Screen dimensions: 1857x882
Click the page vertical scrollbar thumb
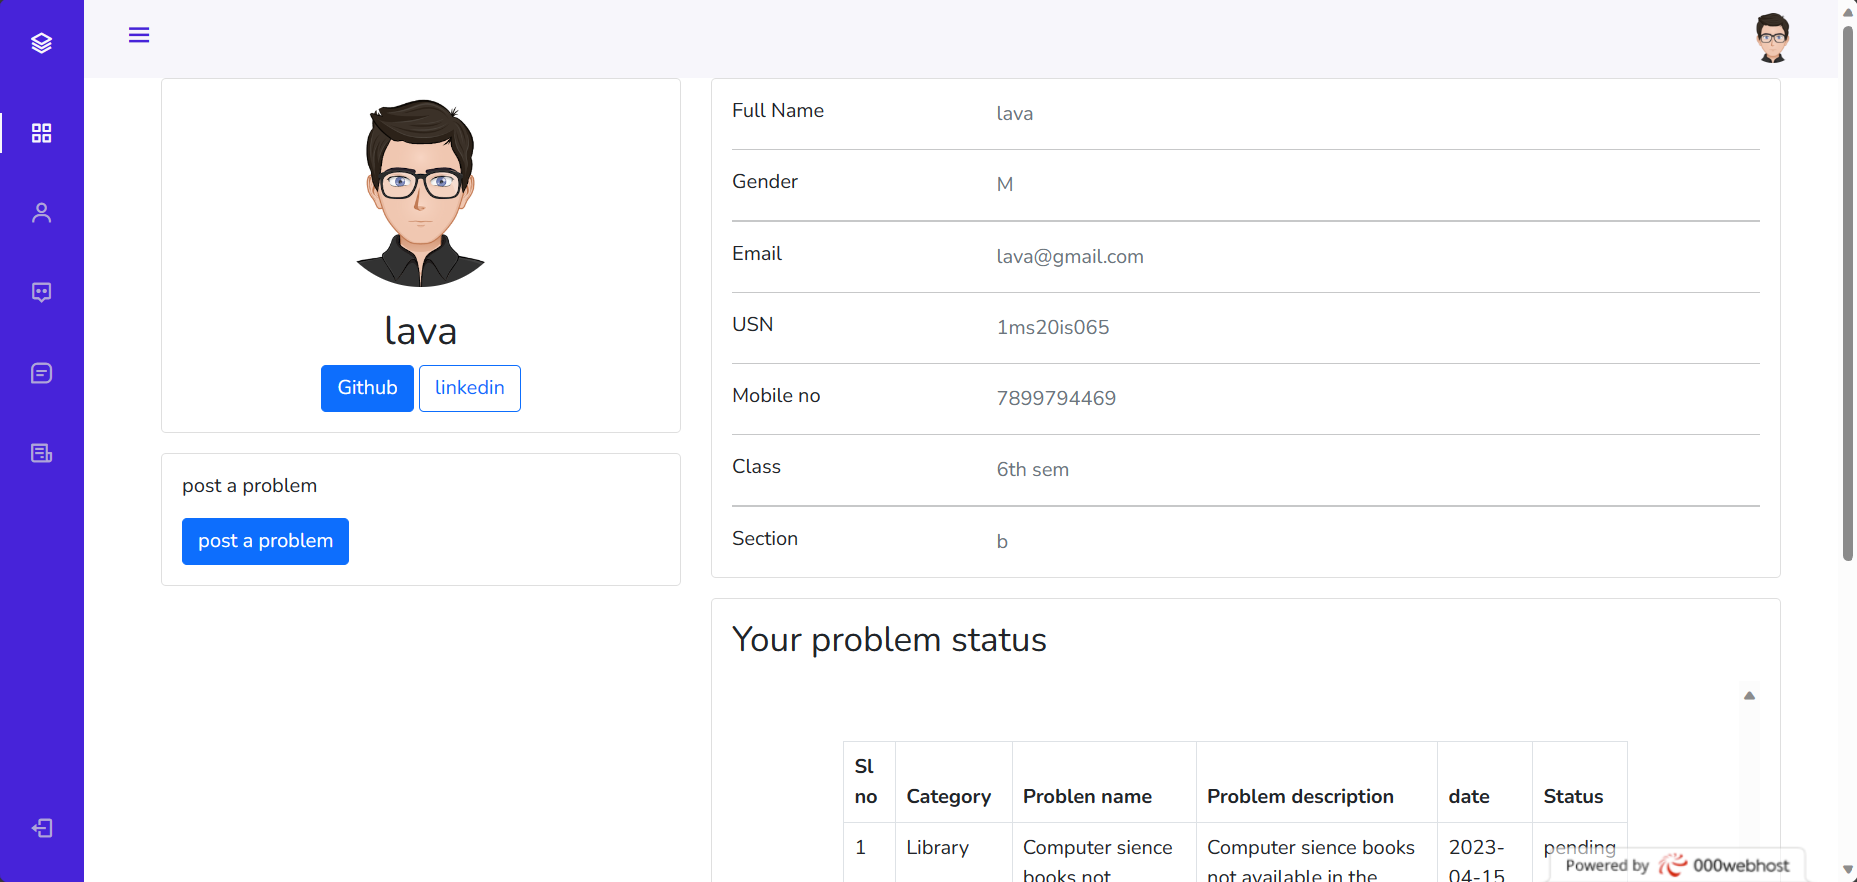pos(1848,290)
